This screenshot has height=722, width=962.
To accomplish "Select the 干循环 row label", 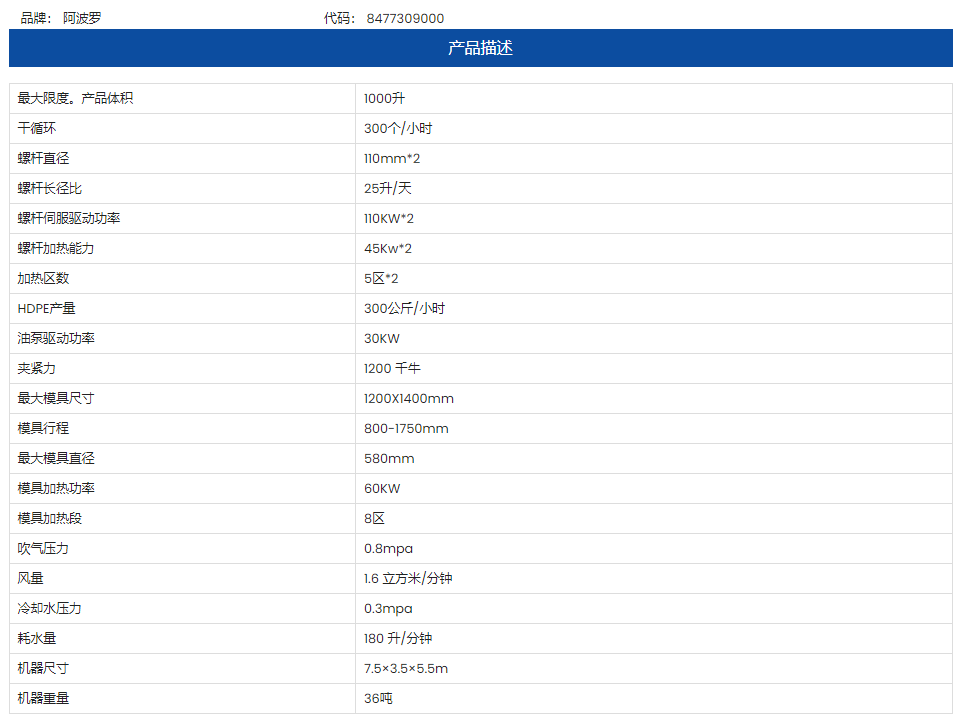I will (x=37, y=128).
